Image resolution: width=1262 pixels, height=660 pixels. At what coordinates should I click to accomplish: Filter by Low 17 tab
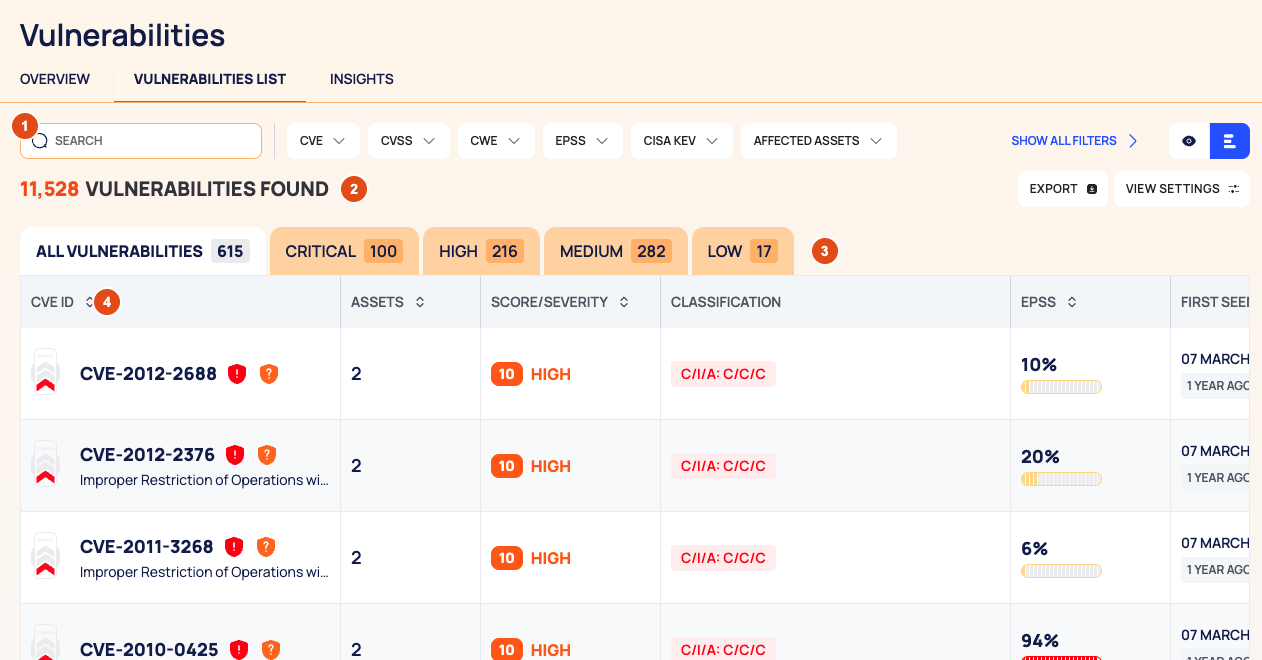click(x=742, y=252)
